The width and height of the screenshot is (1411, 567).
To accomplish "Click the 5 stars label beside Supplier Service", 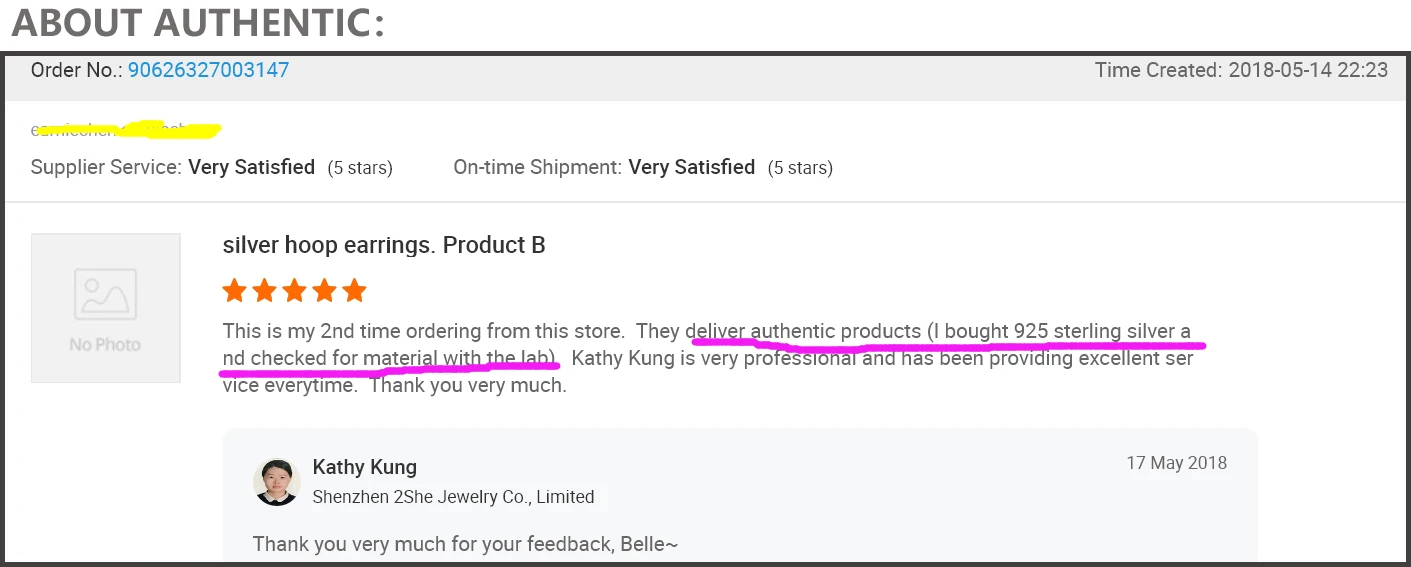I will click(360, 168).
